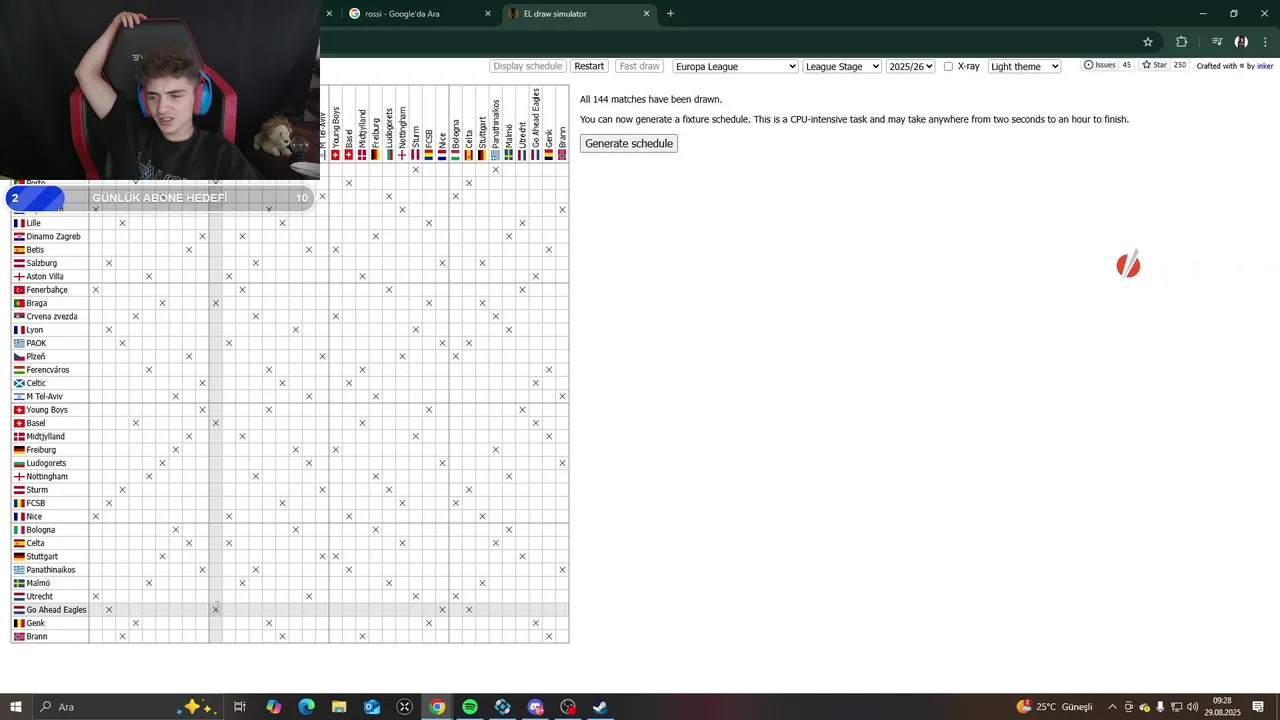The image size is (1280, 720).
Task: Open the Chrome profile avatar
Action: tap(1241, 42)
